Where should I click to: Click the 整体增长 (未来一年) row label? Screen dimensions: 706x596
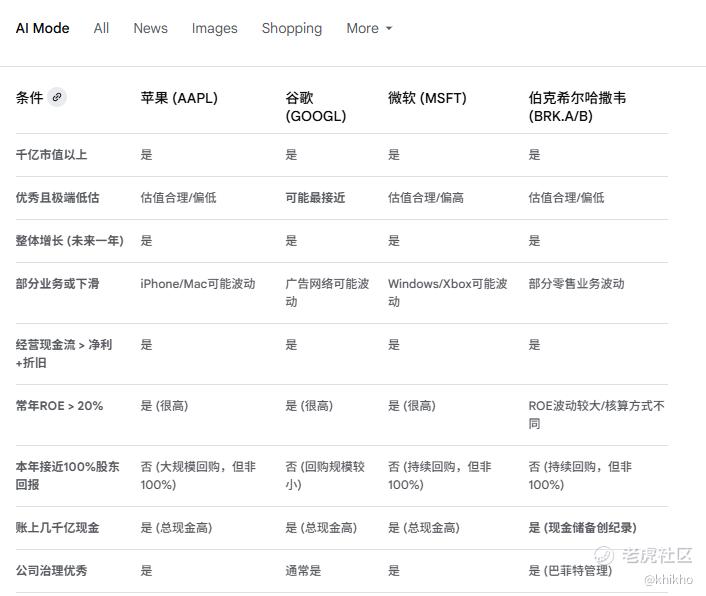coord(70,241)
